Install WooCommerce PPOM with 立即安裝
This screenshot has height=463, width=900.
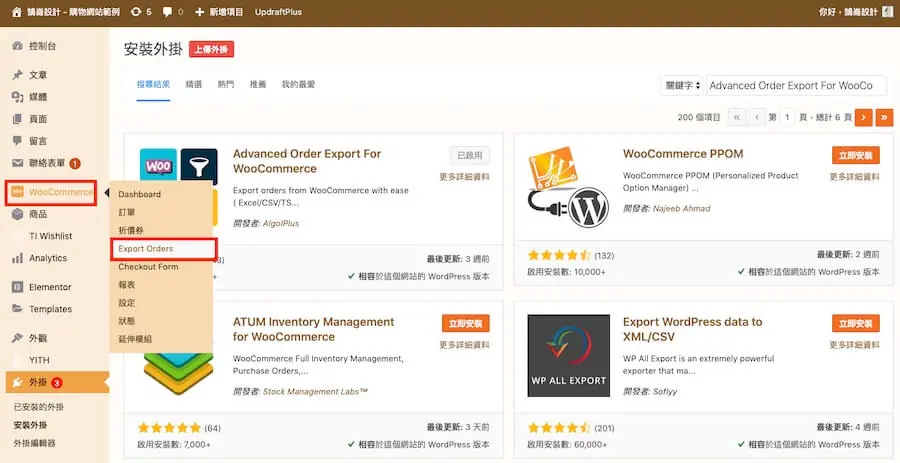point(856,155)
